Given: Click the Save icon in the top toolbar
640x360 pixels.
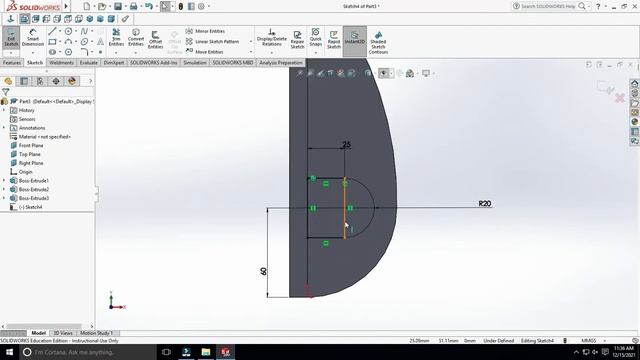Looking at the screenshot, I should point(118,6).
